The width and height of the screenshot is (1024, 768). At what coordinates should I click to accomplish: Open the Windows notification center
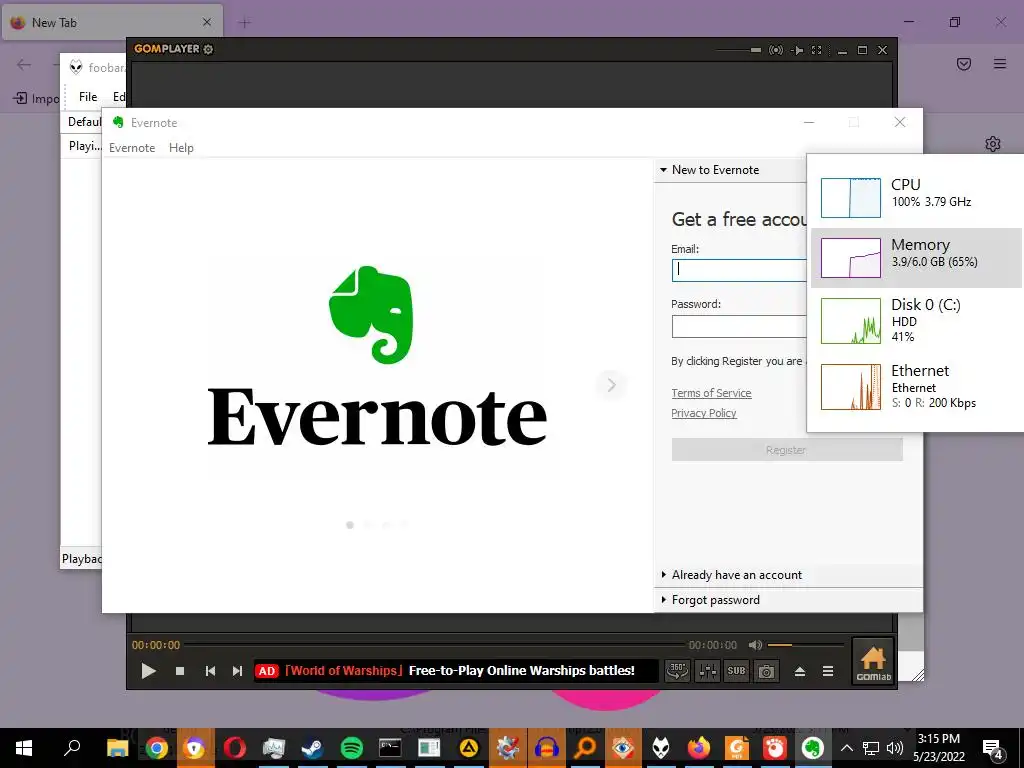(993, 748)
